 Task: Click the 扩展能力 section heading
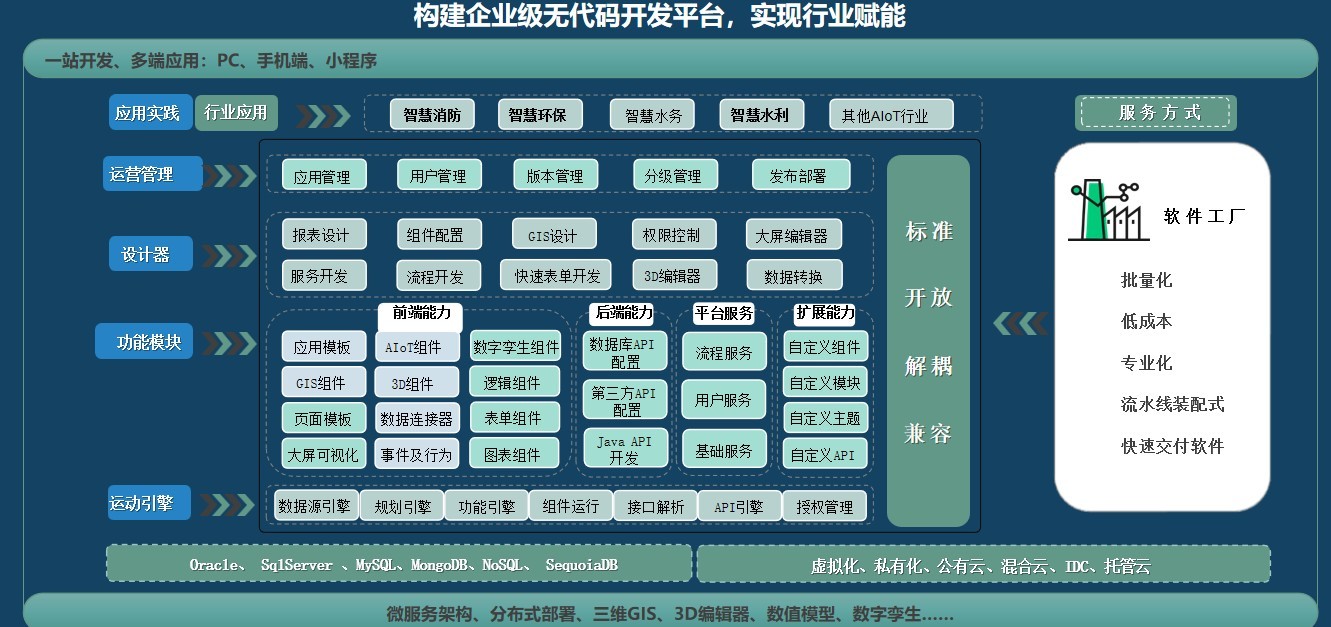pyautogui.click(x=825, y=313)
